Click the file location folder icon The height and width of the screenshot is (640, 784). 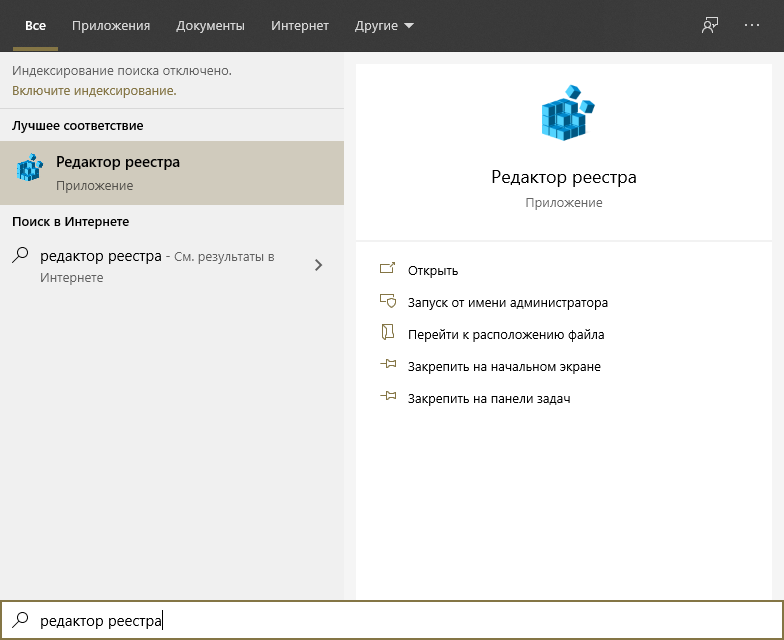pos(388,332)
